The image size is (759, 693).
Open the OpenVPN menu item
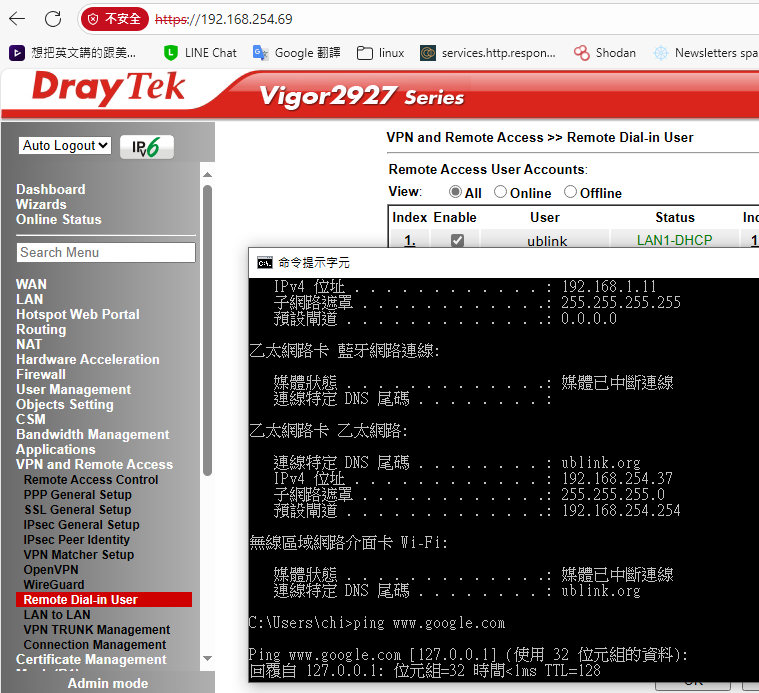(52, 569)
